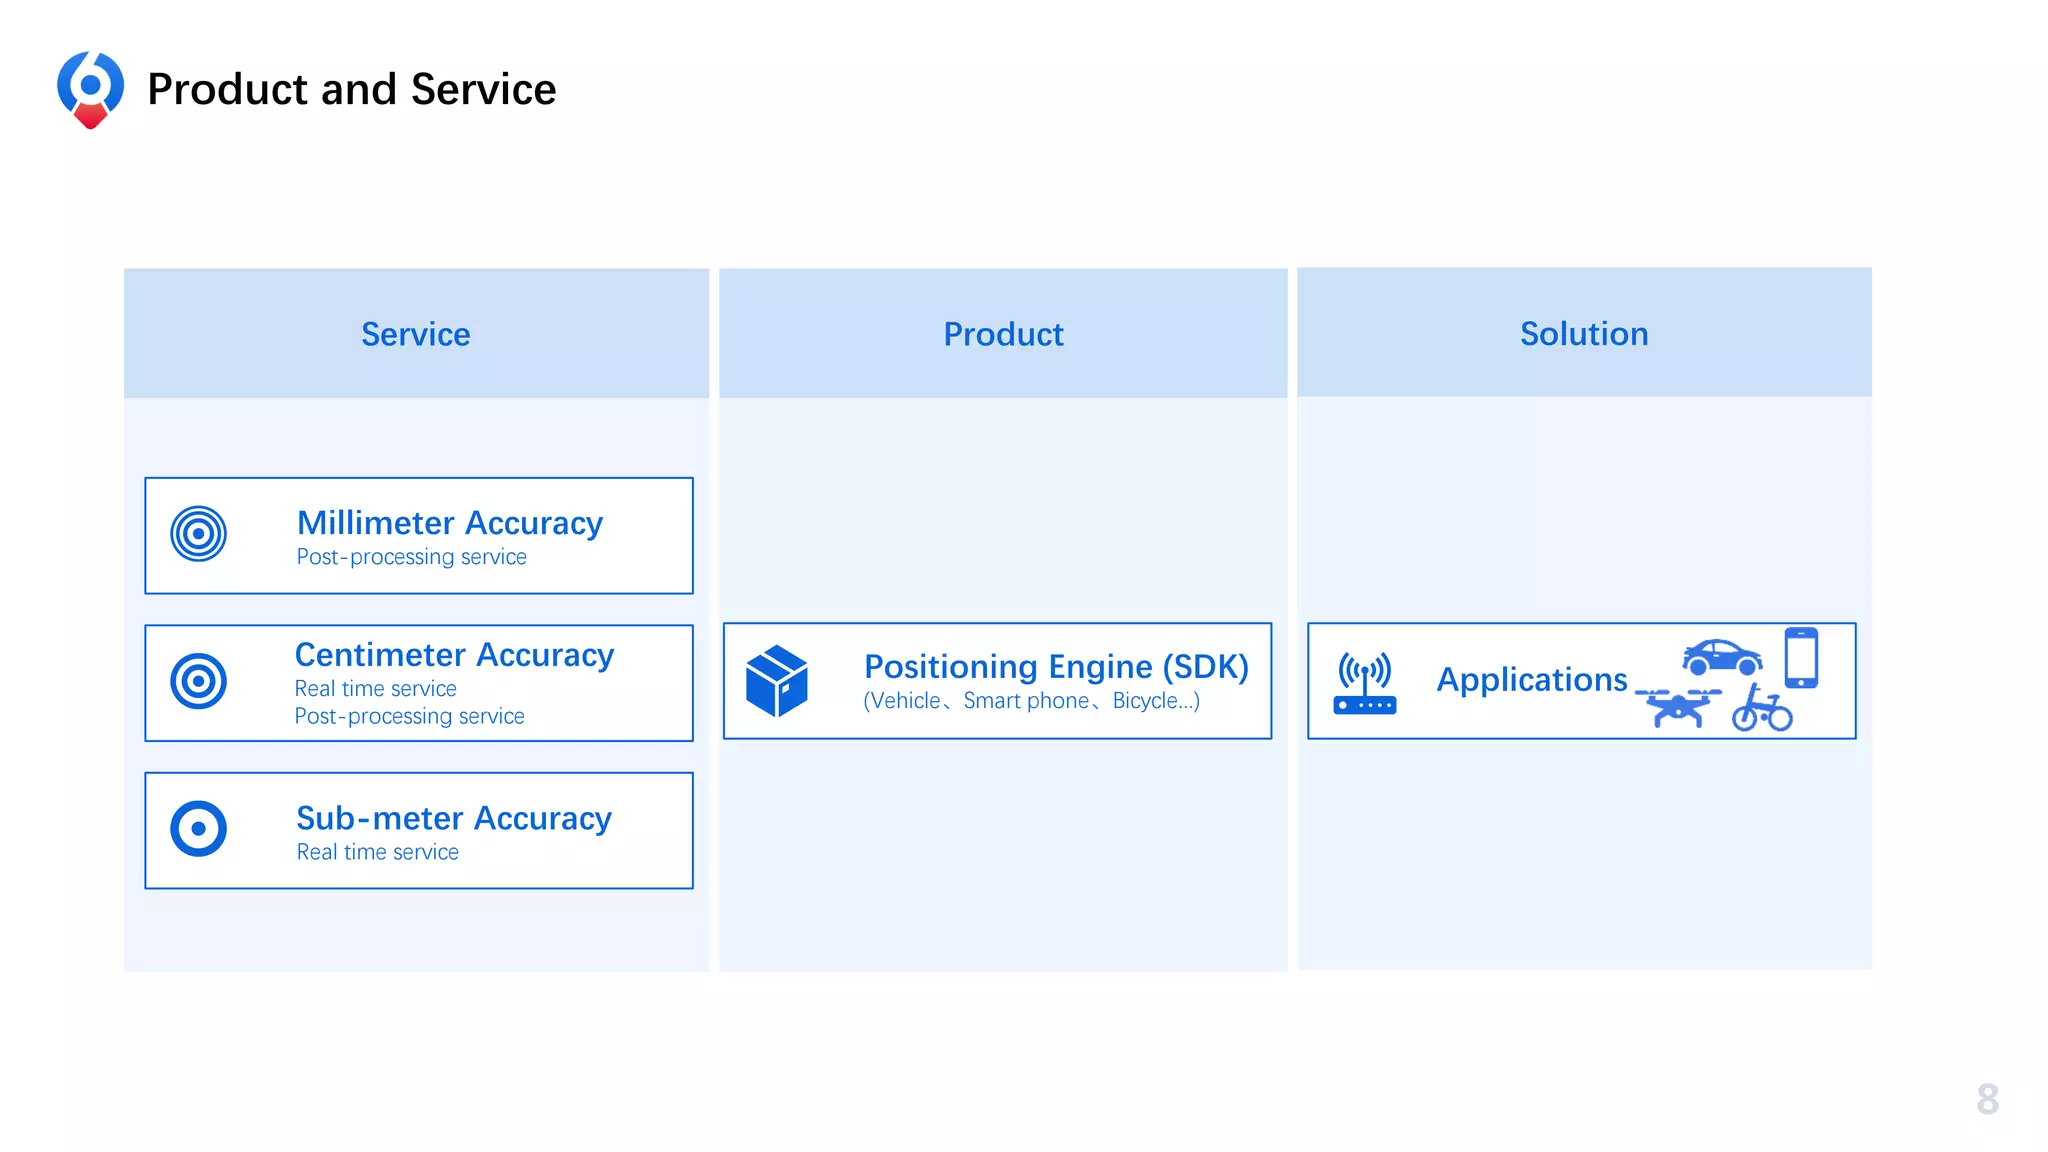Click the blue car icon

1722,657
